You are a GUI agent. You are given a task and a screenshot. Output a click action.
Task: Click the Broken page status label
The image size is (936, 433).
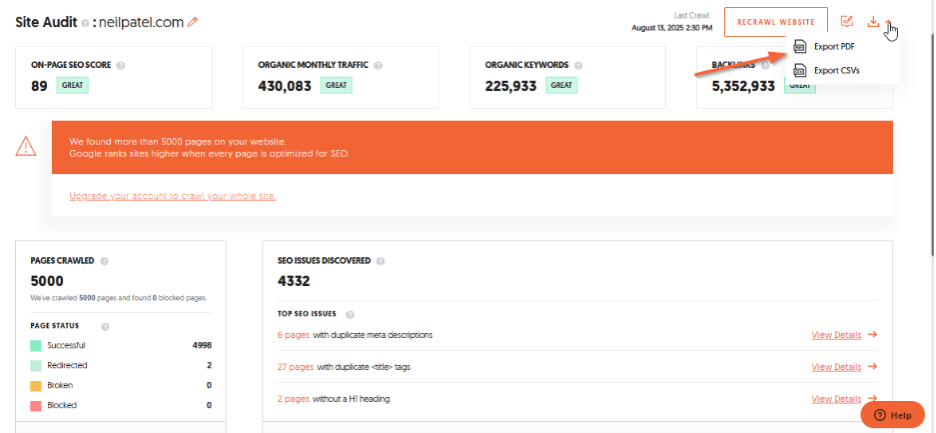(60, 385)
